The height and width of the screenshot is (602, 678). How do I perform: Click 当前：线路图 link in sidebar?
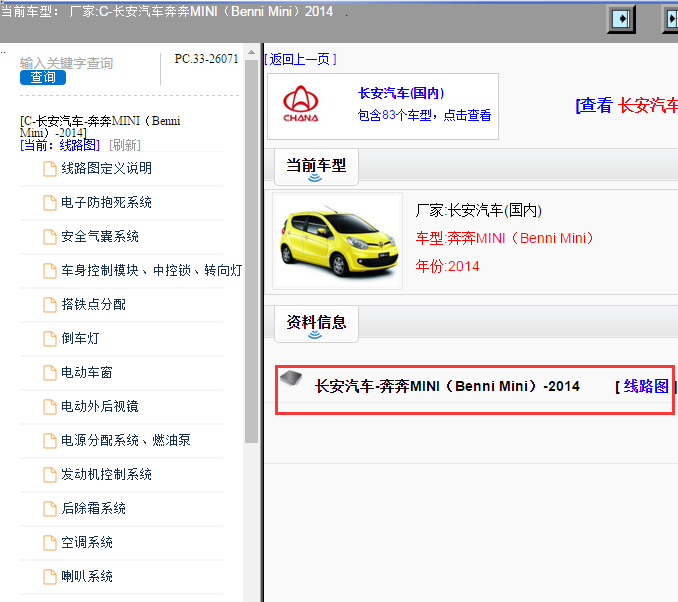60,145
